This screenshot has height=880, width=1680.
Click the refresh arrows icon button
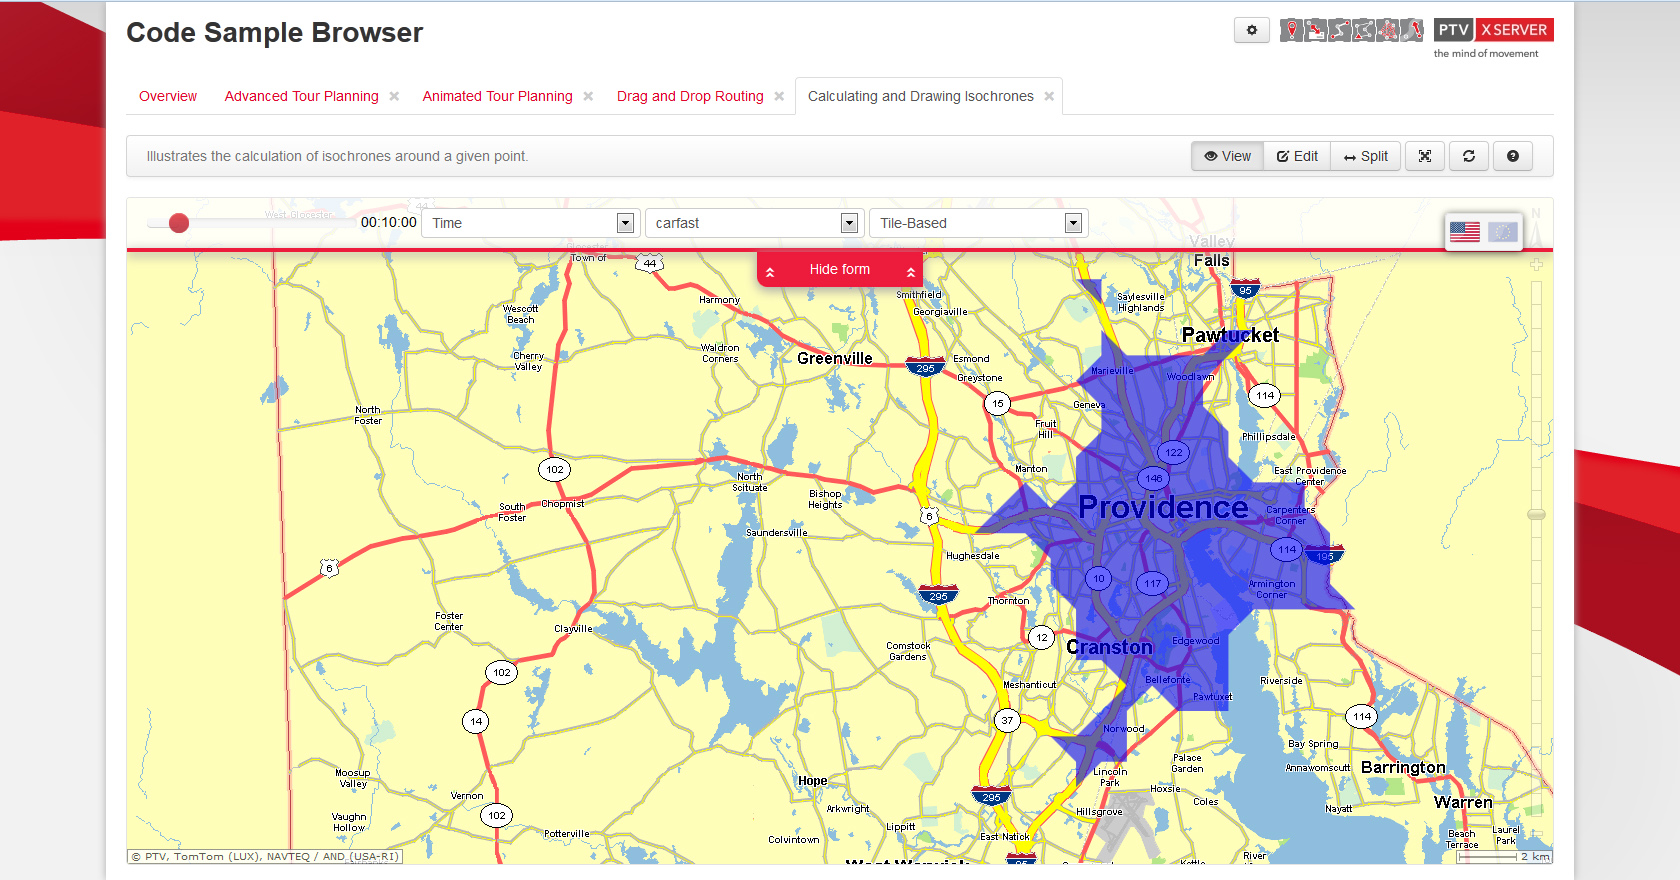pos(1468,156)
